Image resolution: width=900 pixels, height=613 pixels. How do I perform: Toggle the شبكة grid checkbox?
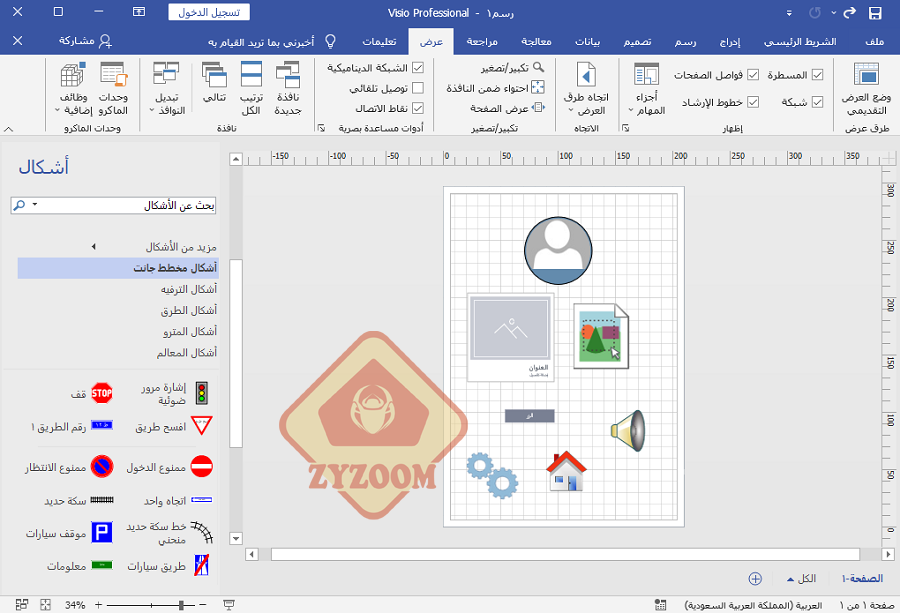(818, 102)
